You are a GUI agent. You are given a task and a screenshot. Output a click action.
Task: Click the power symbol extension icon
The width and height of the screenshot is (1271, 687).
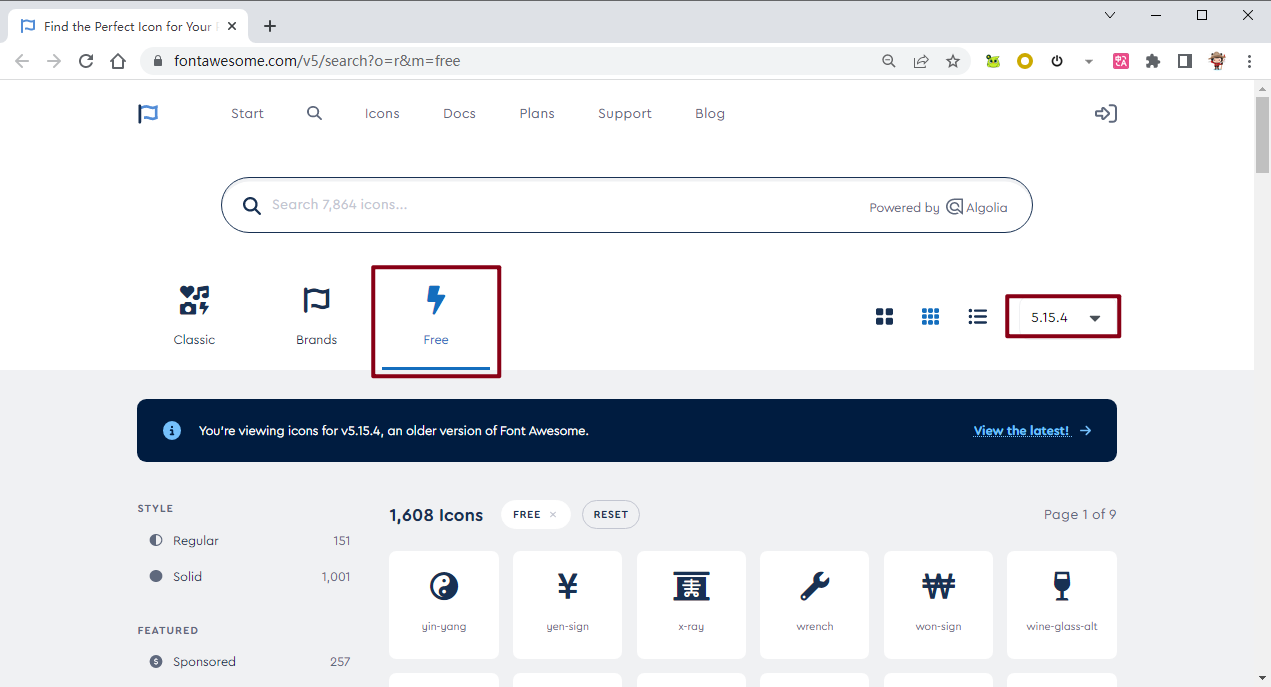(x=1057, y=61)
